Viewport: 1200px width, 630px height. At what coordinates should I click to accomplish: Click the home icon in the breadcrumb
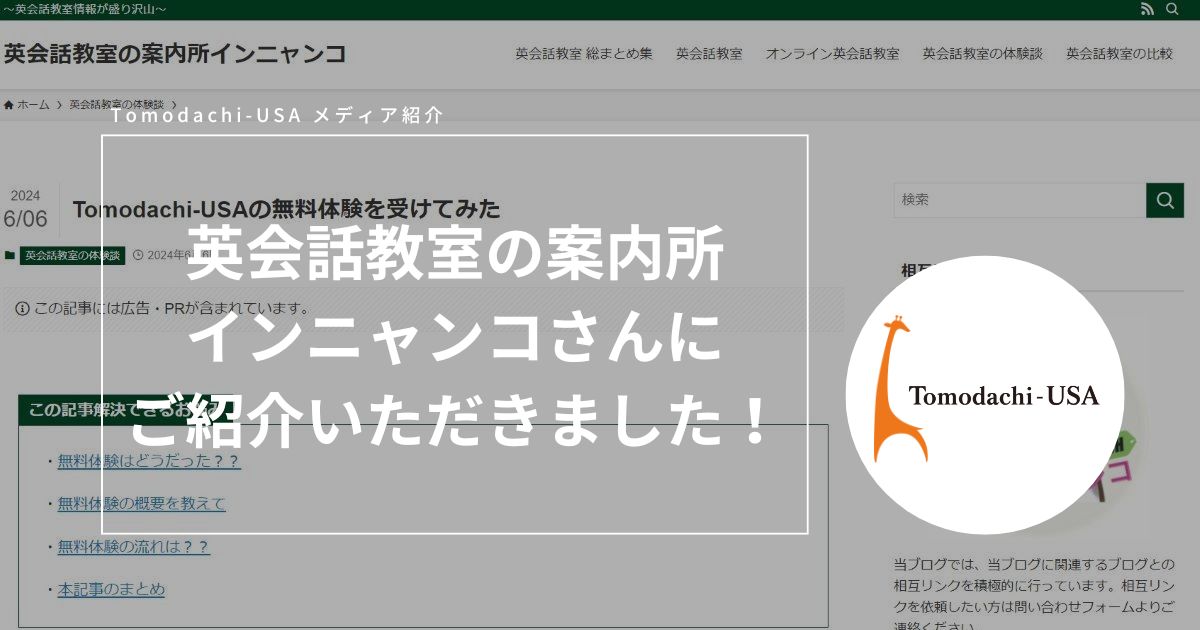9,104
